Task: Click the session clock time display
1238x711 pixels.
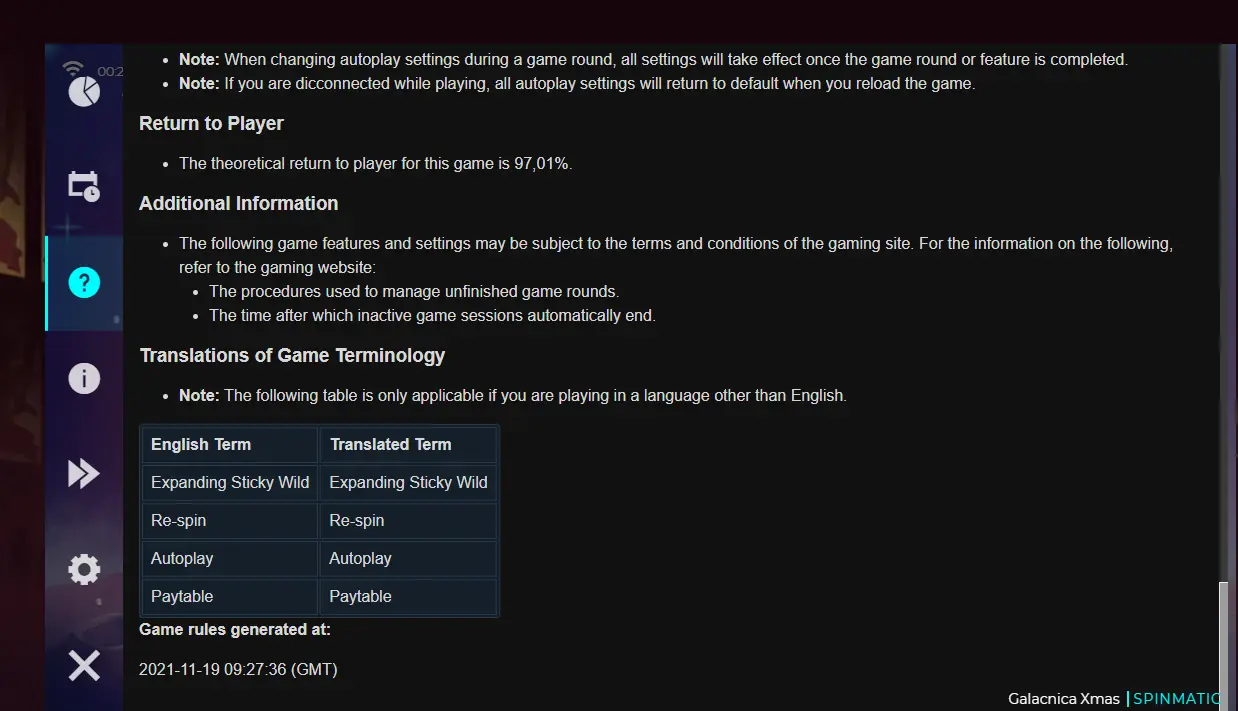Action: [x=110, y=72]
